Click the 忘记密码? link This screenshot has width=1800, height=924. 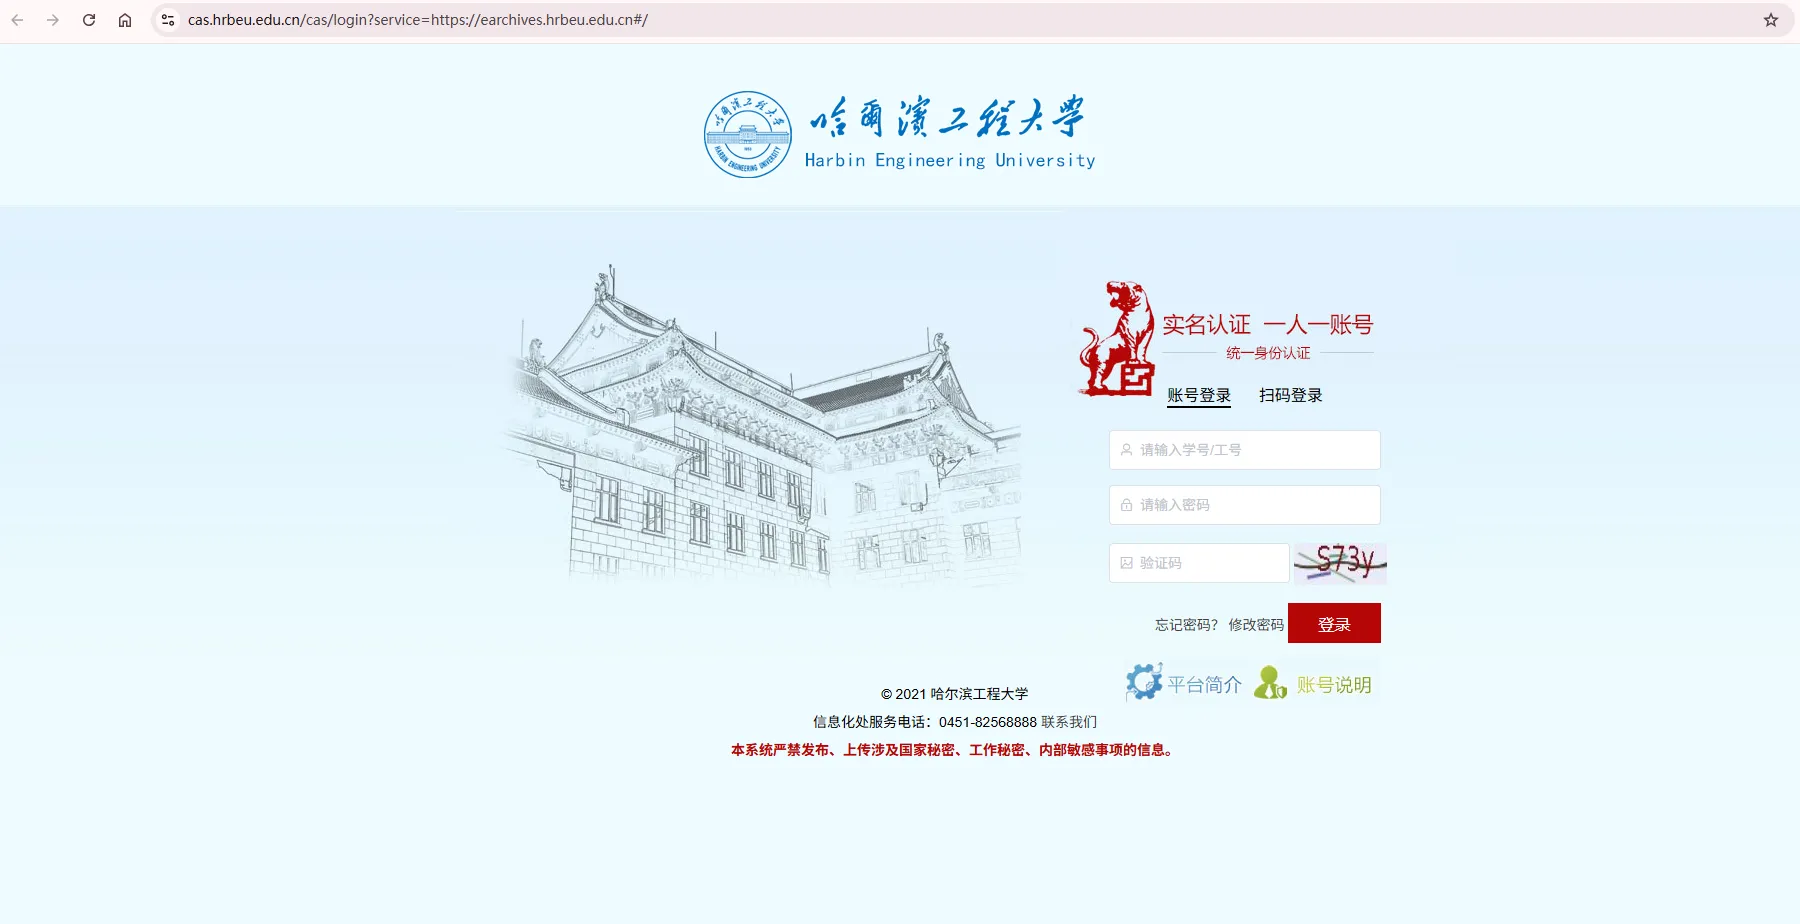pos(1186,625)
